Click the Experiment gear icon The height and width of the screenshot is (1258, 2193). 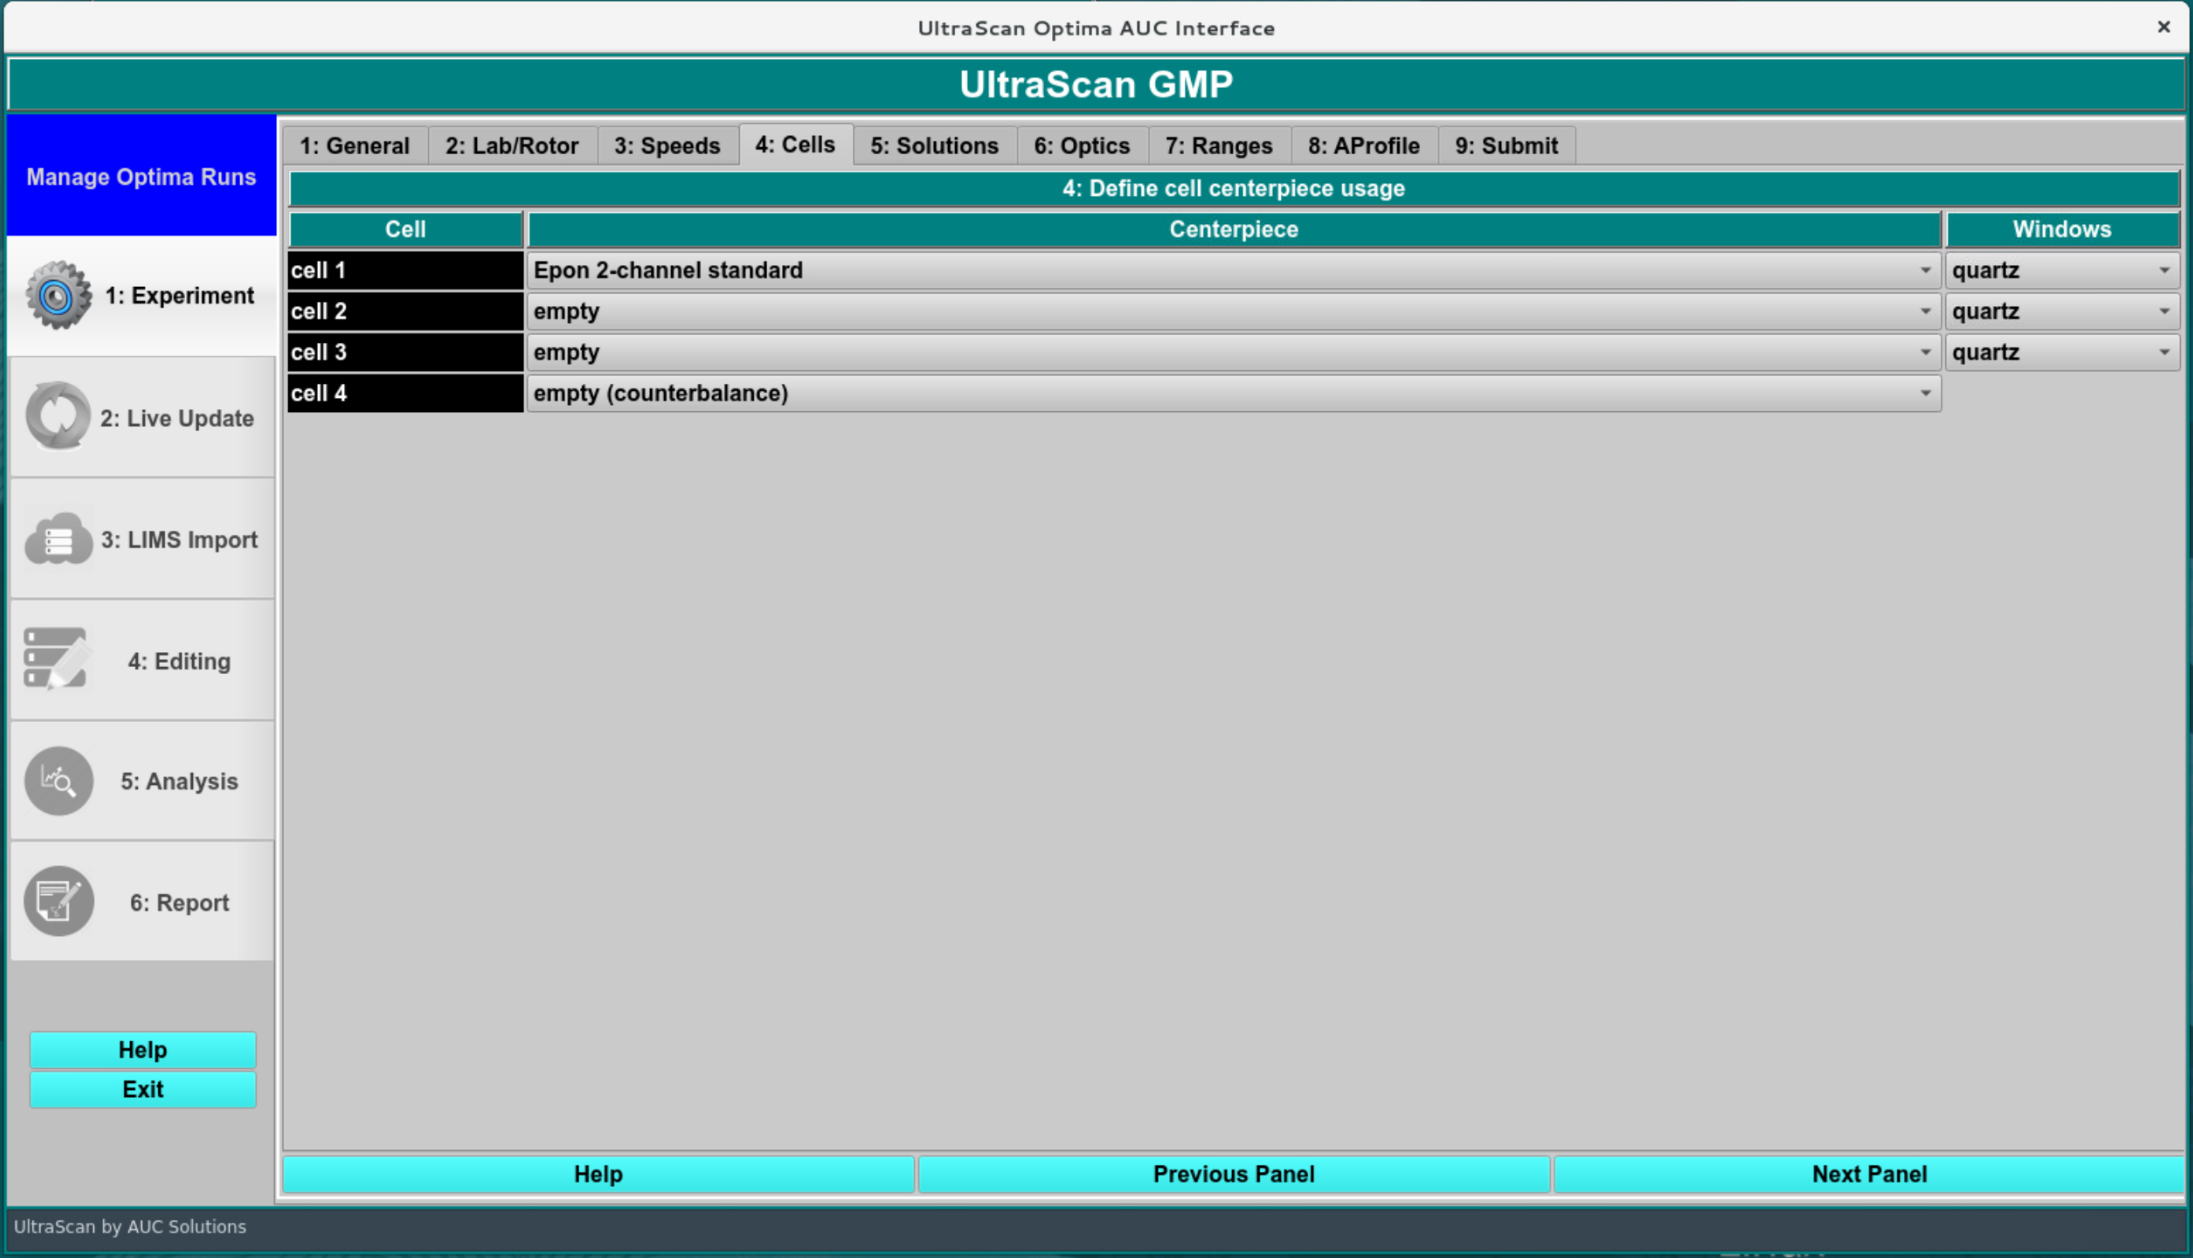(x=57, y=296)
